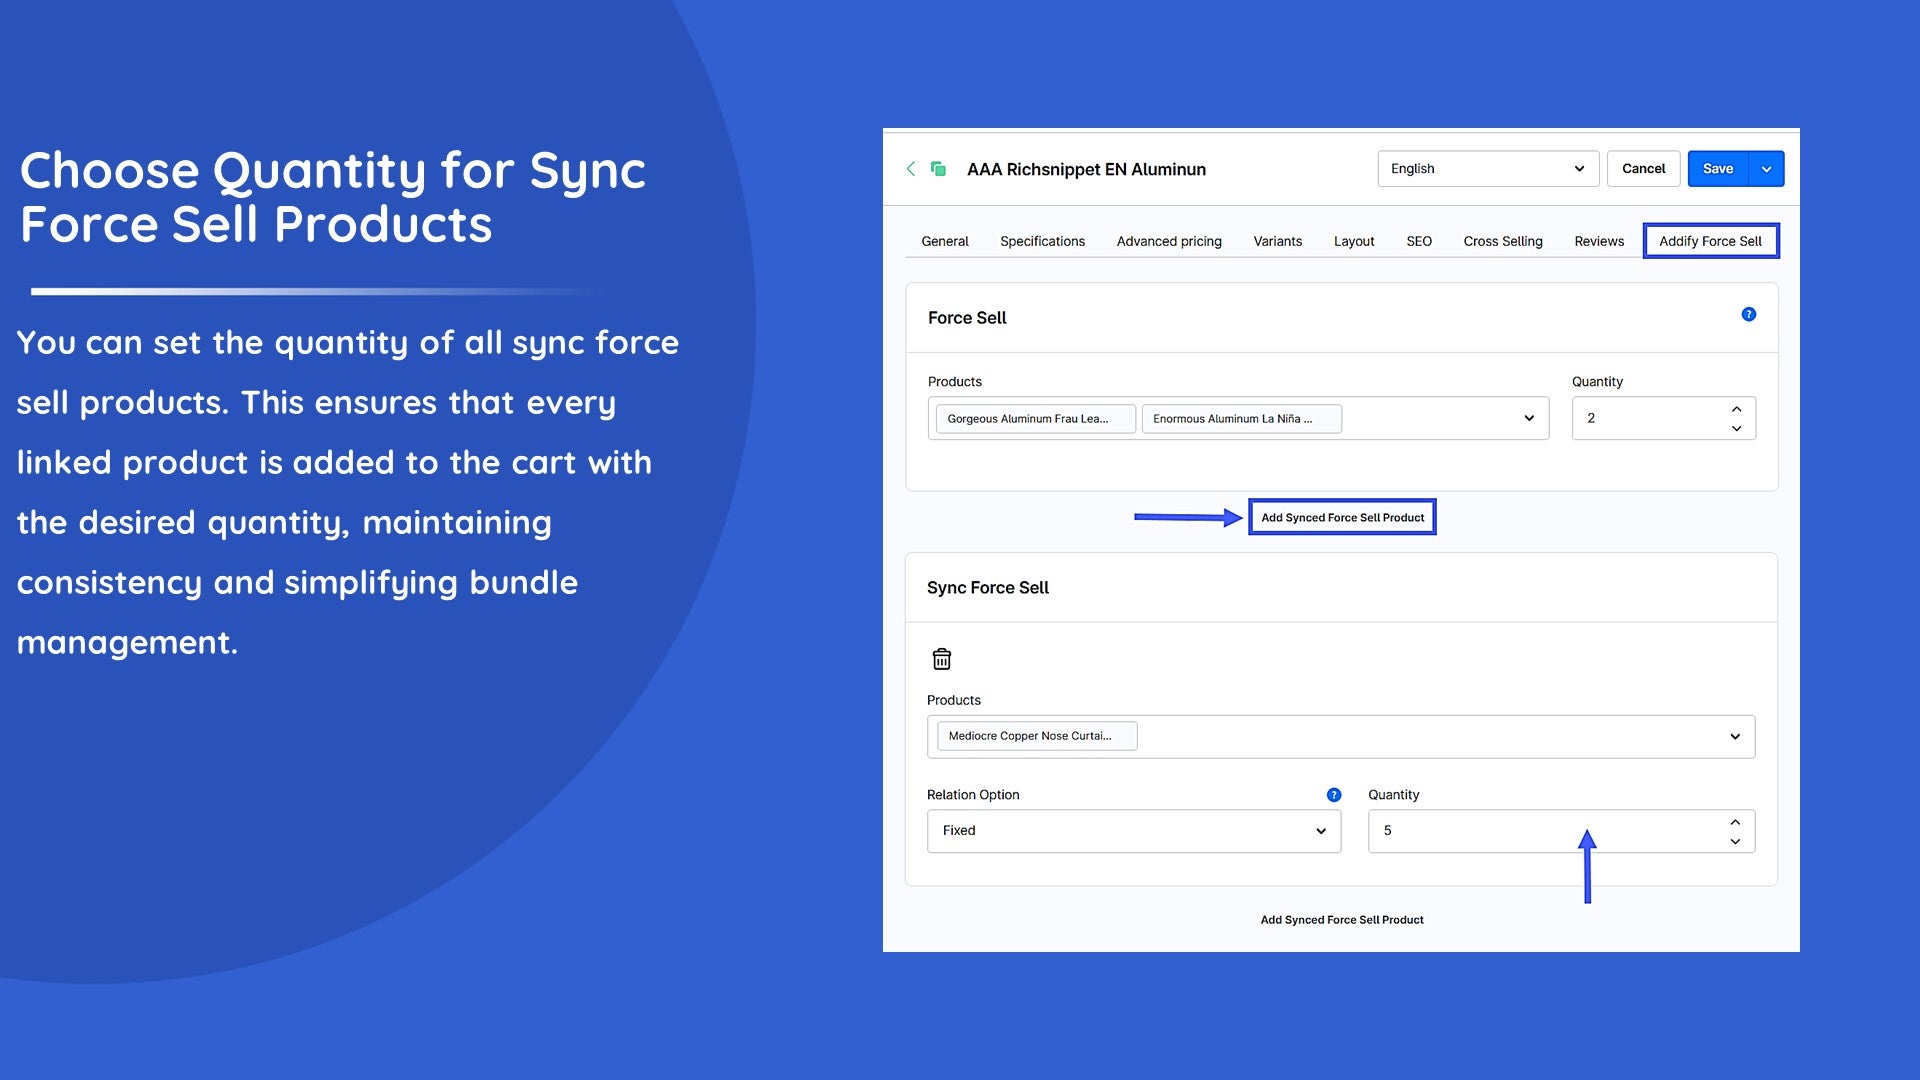Viewport: 1920px width, 1080px height.
Task: Increase Force Sell quantity with up arrow
Action: coord(1736,409)
